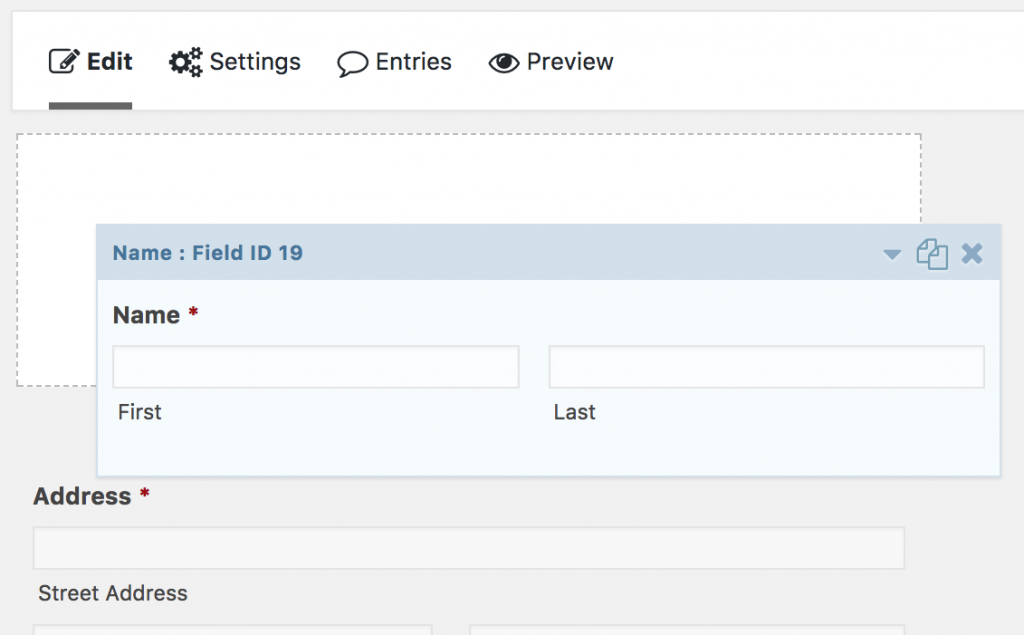Click the bold Name field label
Screen dimensions: 1024x635
point(146,315)
